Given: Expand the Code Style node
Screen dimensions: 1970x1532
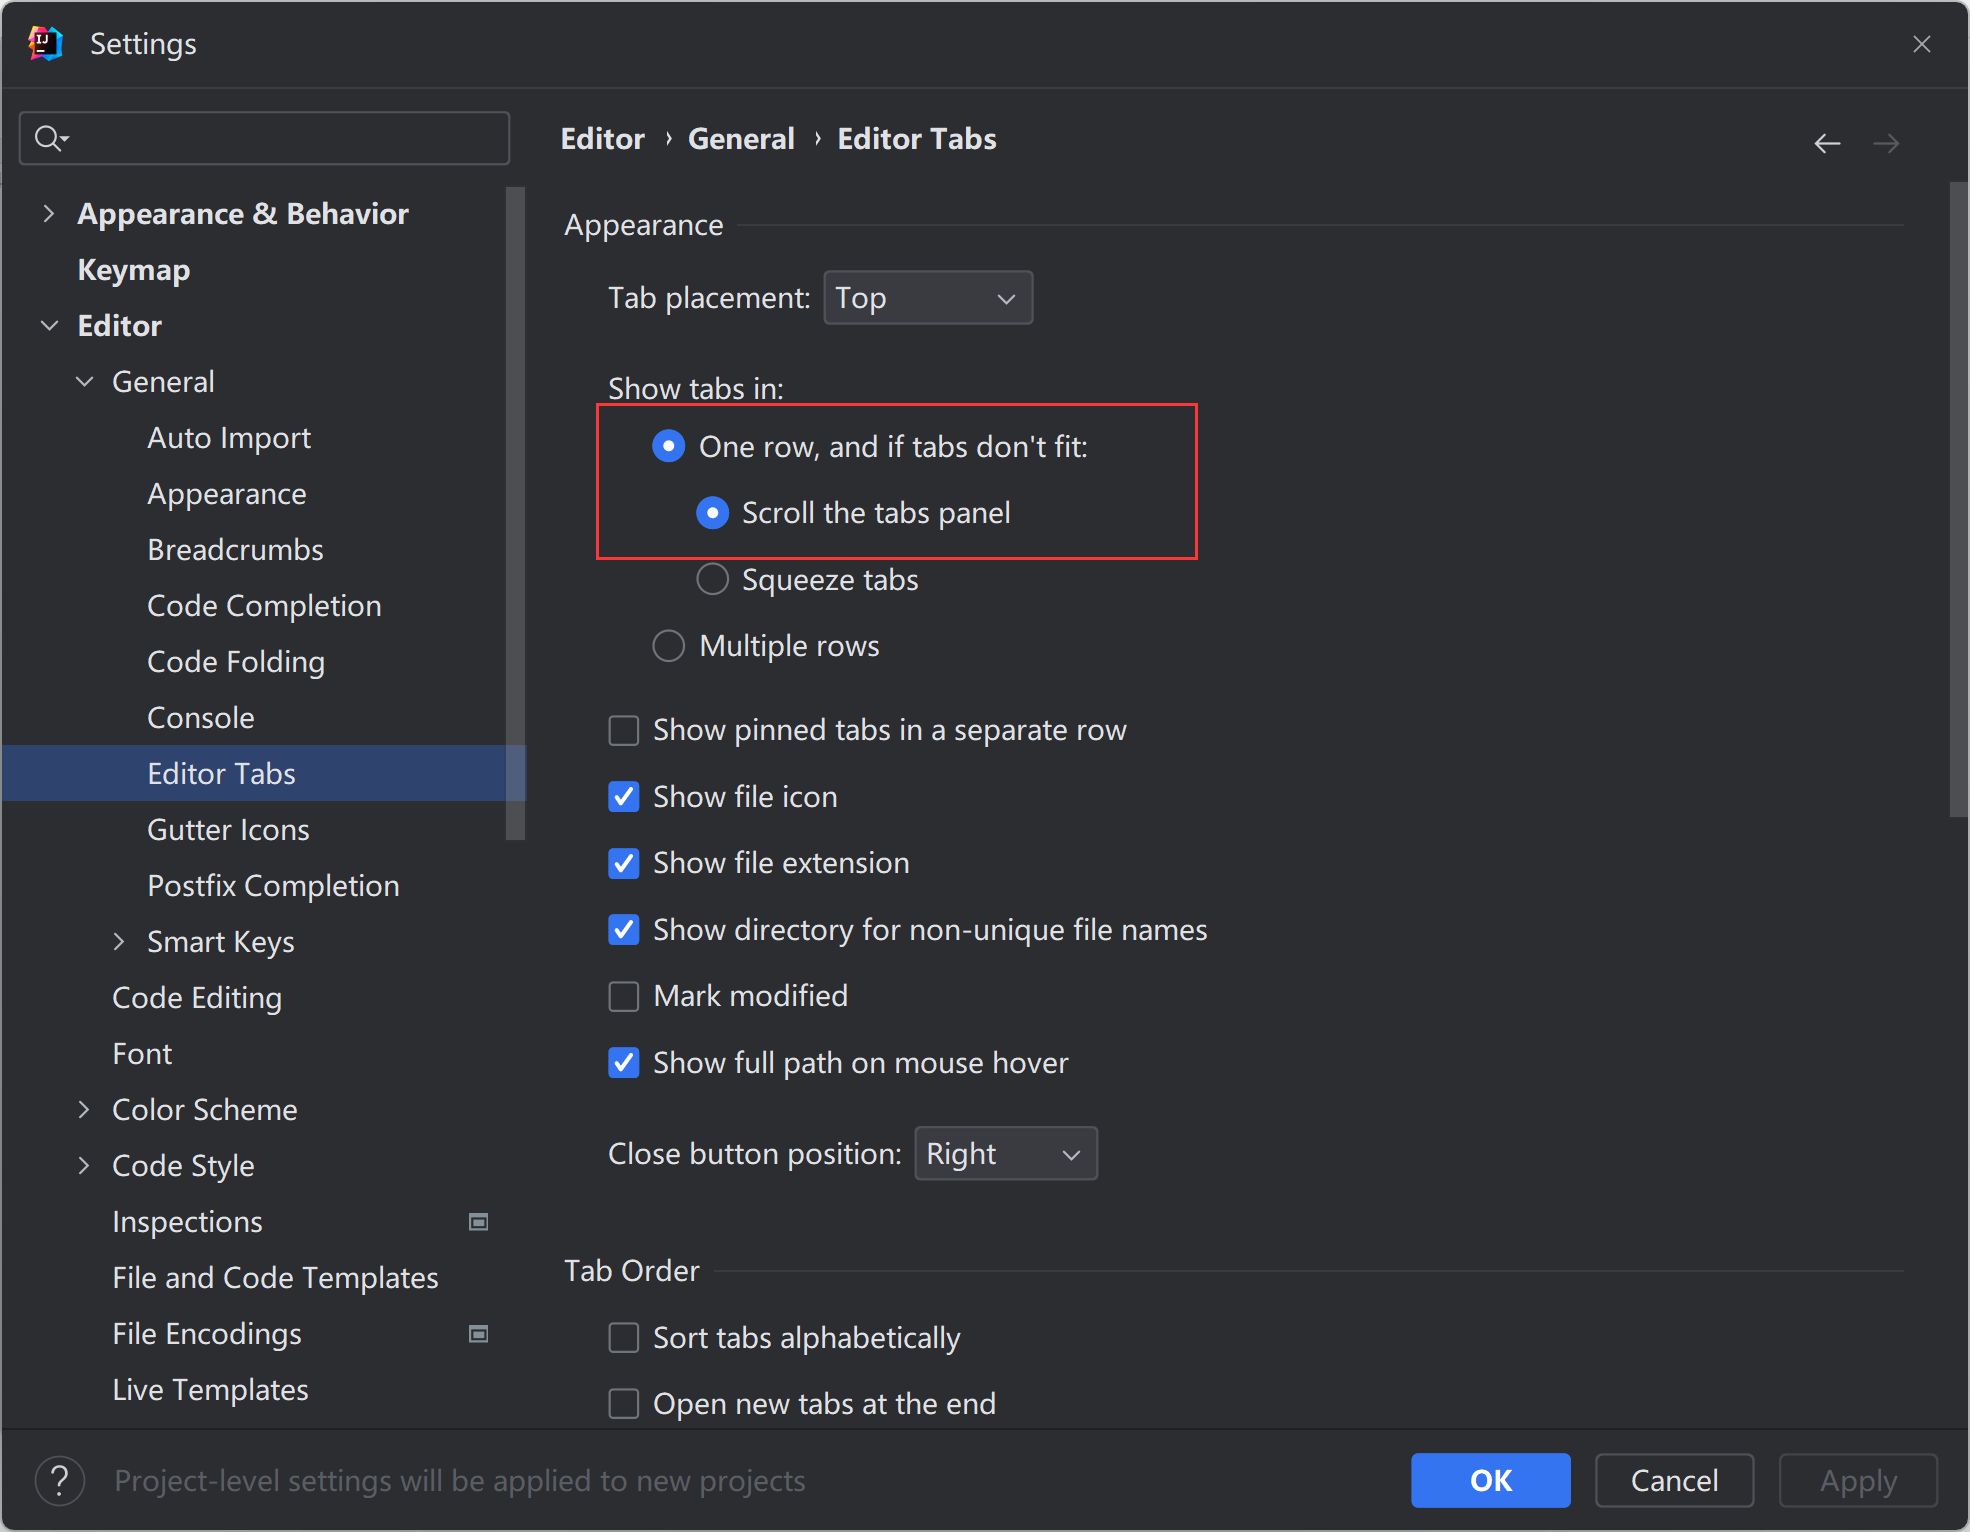Looking at the screenshot, I should [x=84, y=1165].
